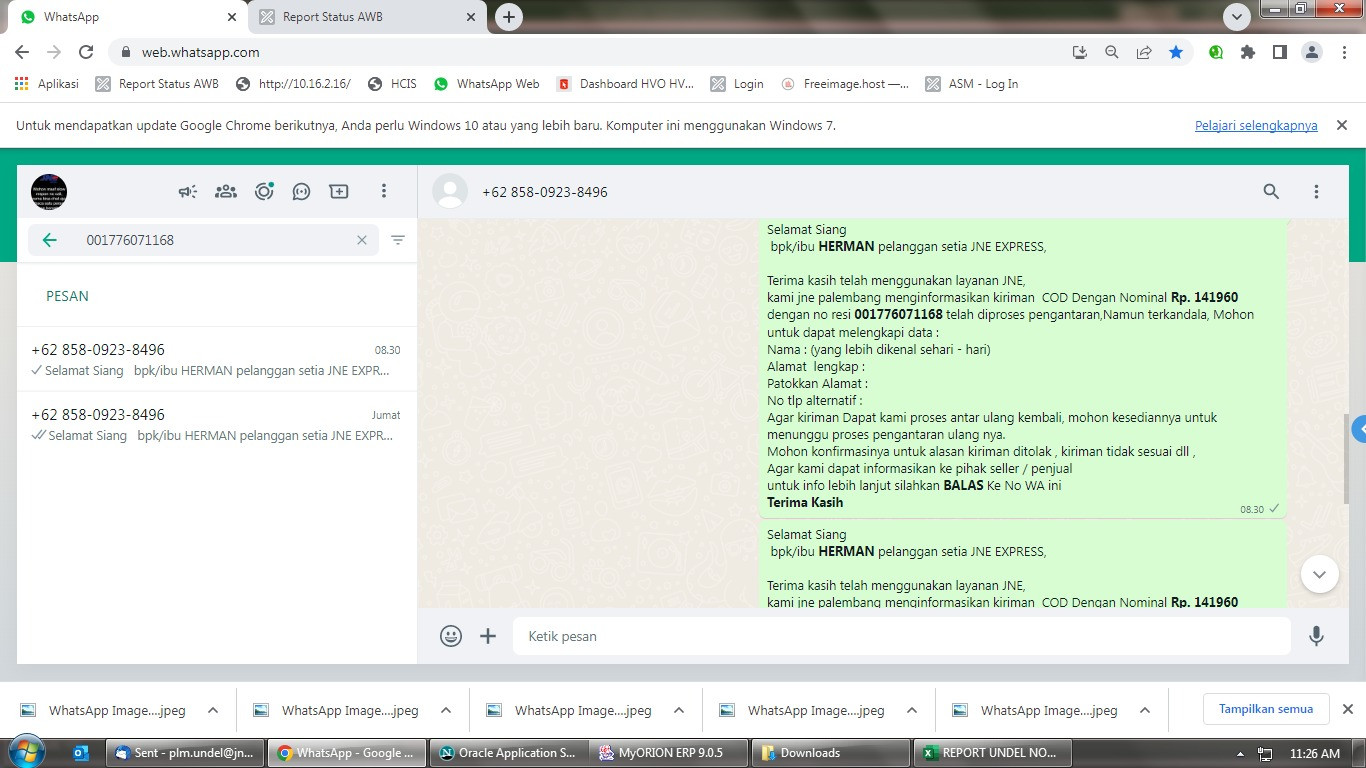The height and width of the screenshot is (768, 1366).
Task: Switch to the Report Status AWB tab
Action: point(365,17)
